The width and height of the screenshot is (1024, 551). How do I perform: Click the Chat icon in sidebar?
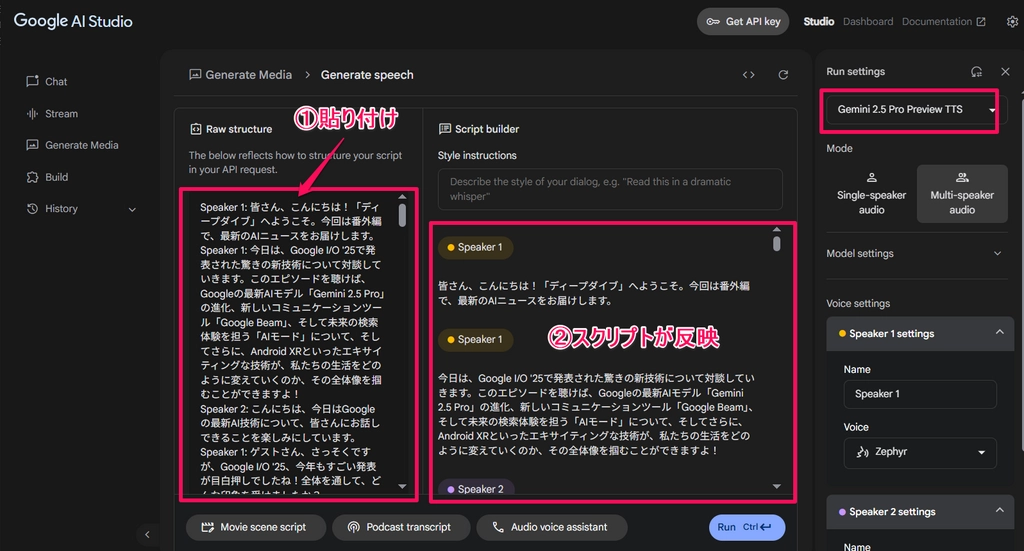point(32,82)
